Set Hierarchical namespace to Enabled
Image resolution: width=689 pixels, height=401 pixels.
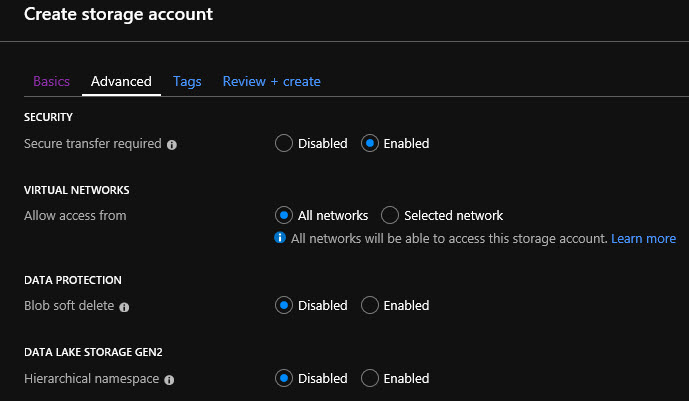point(370,378)
